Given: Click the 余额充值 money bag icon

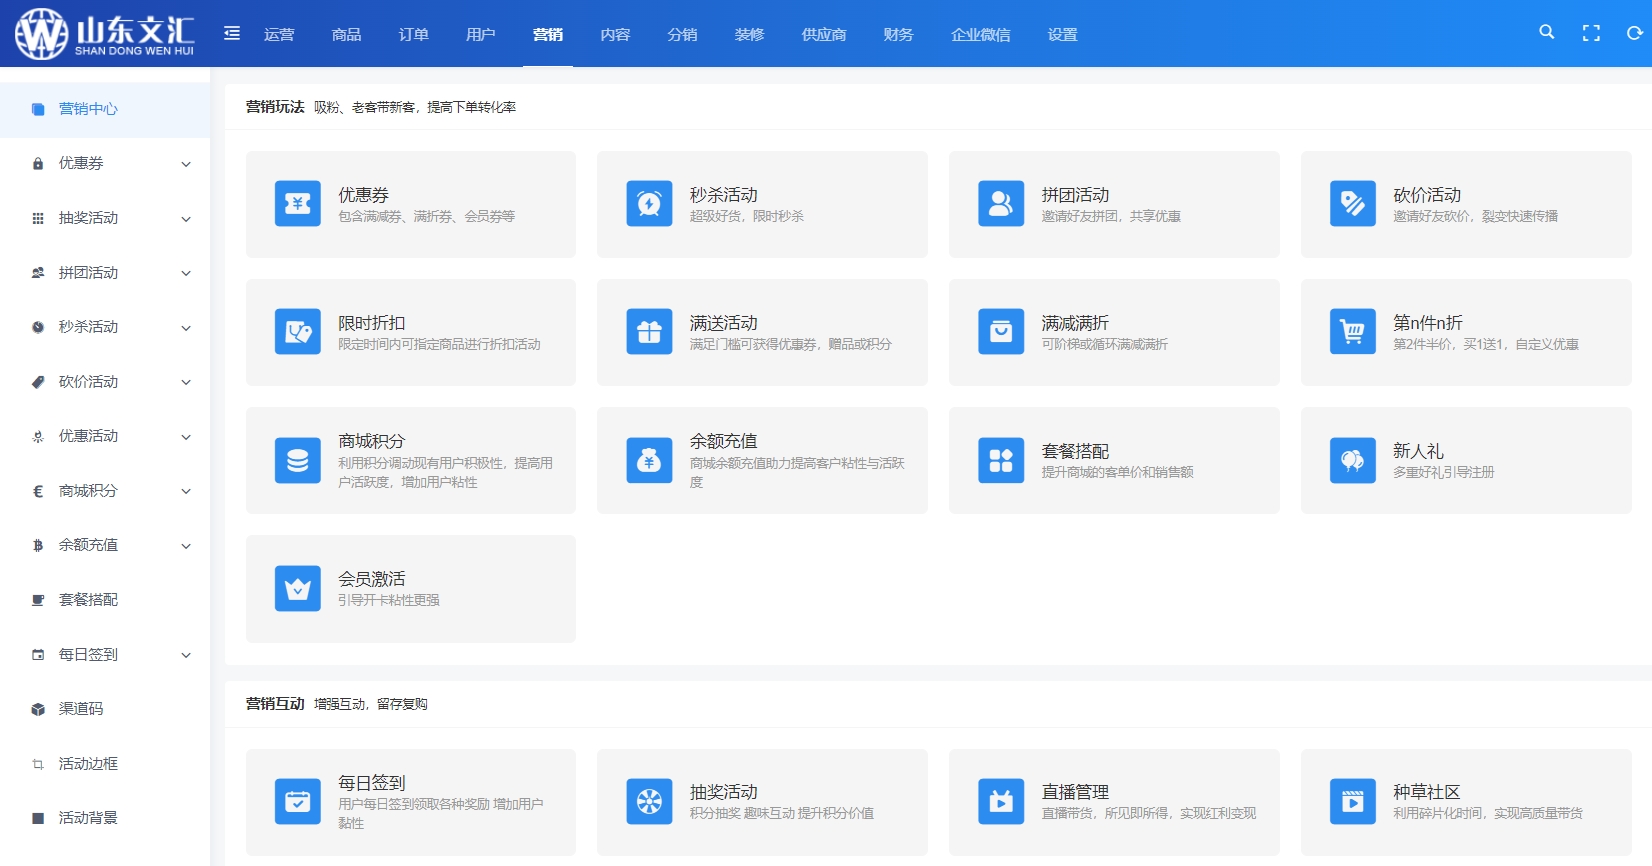Looking at the screenshot, I should point(649,460).
